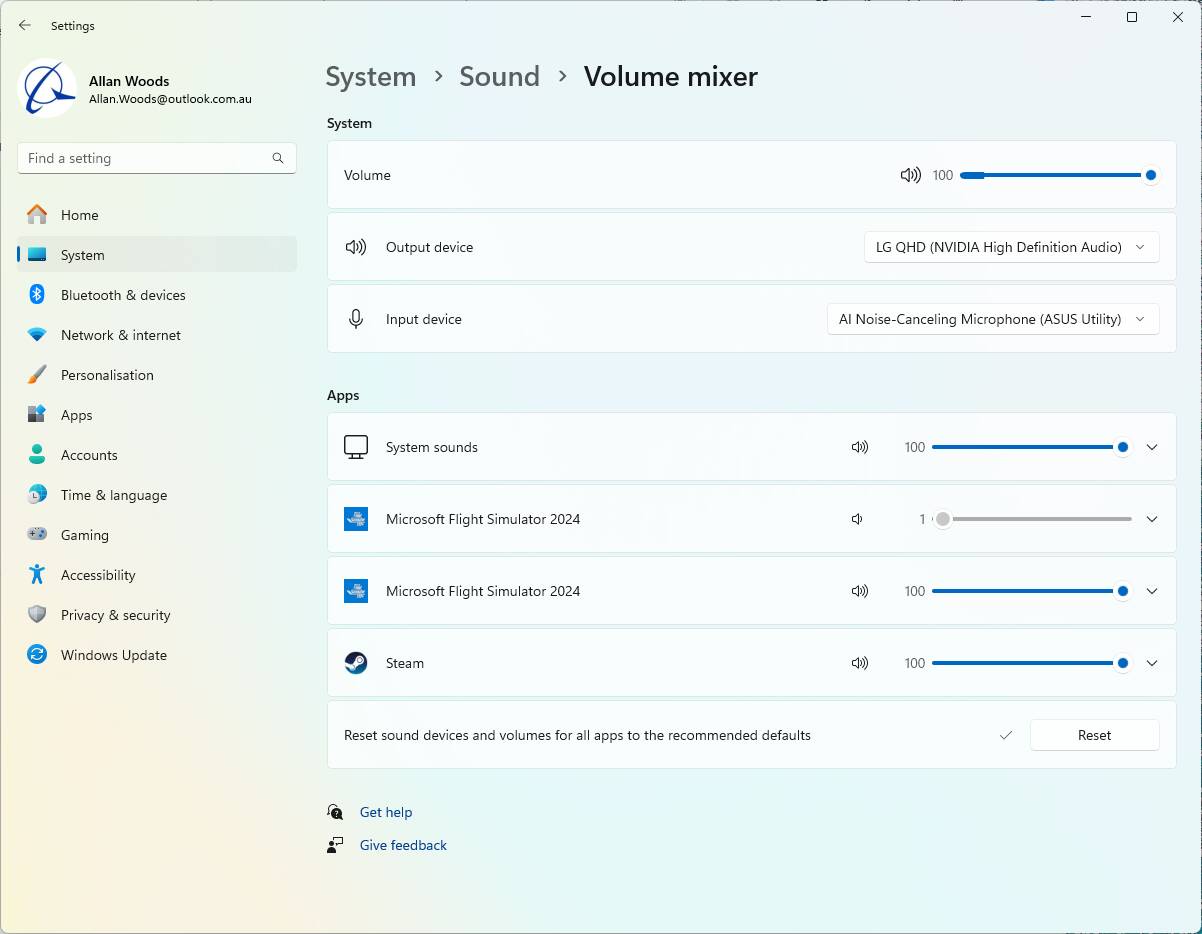The image size is (1202, 934).
Task: Mute the main system Volume speaker
Action: point(910,175)
